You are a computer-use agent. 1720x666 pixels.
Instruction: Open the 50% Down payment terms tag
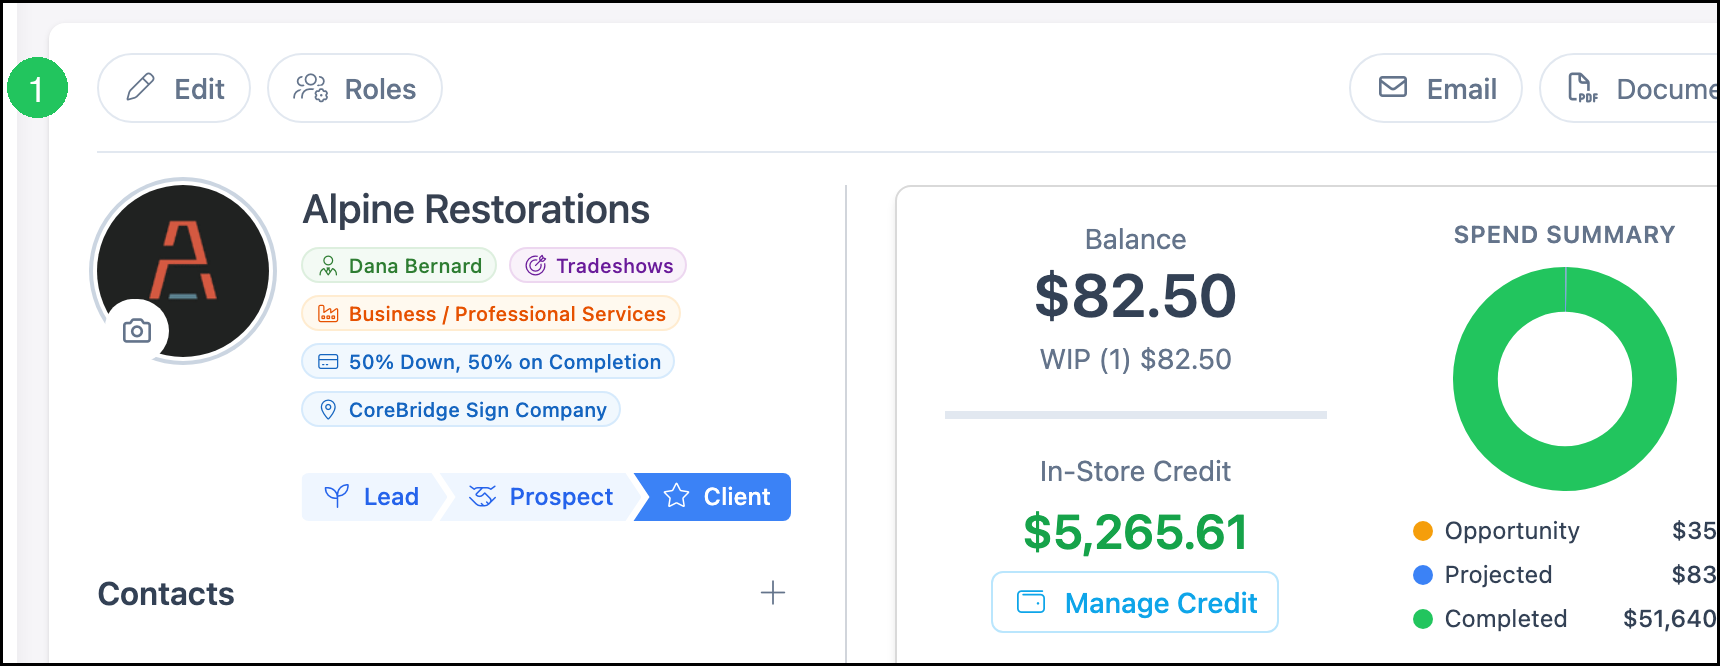(488, 361)
